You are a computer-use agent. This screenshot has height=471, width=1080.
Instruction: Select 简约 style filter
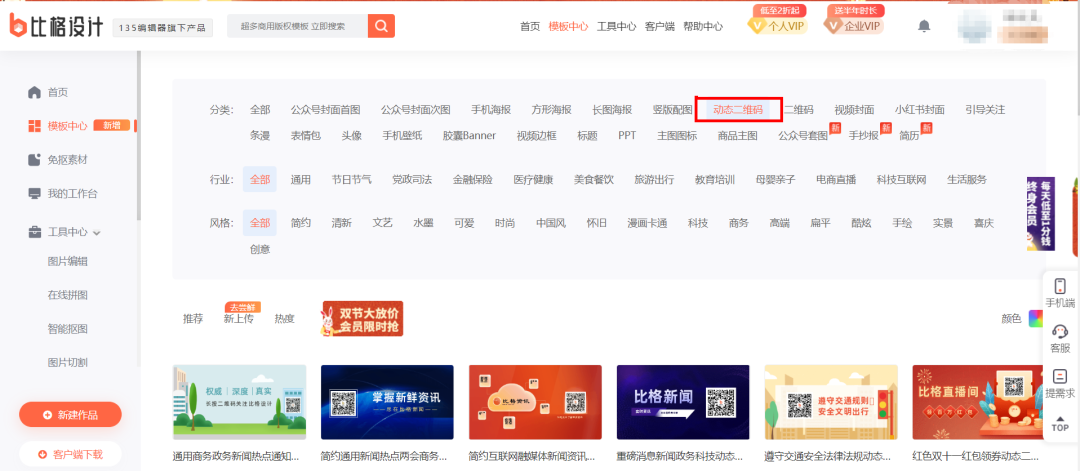pos(301,223)
